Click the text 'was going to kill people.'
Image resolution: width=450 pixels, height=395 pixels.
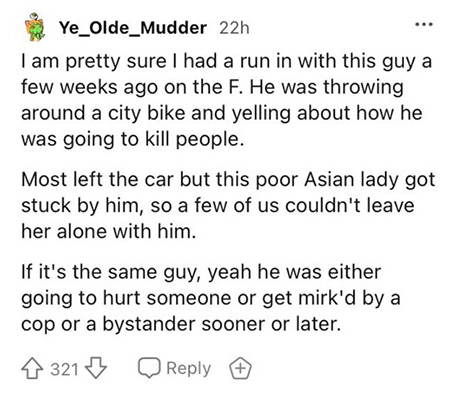[130, 139]
